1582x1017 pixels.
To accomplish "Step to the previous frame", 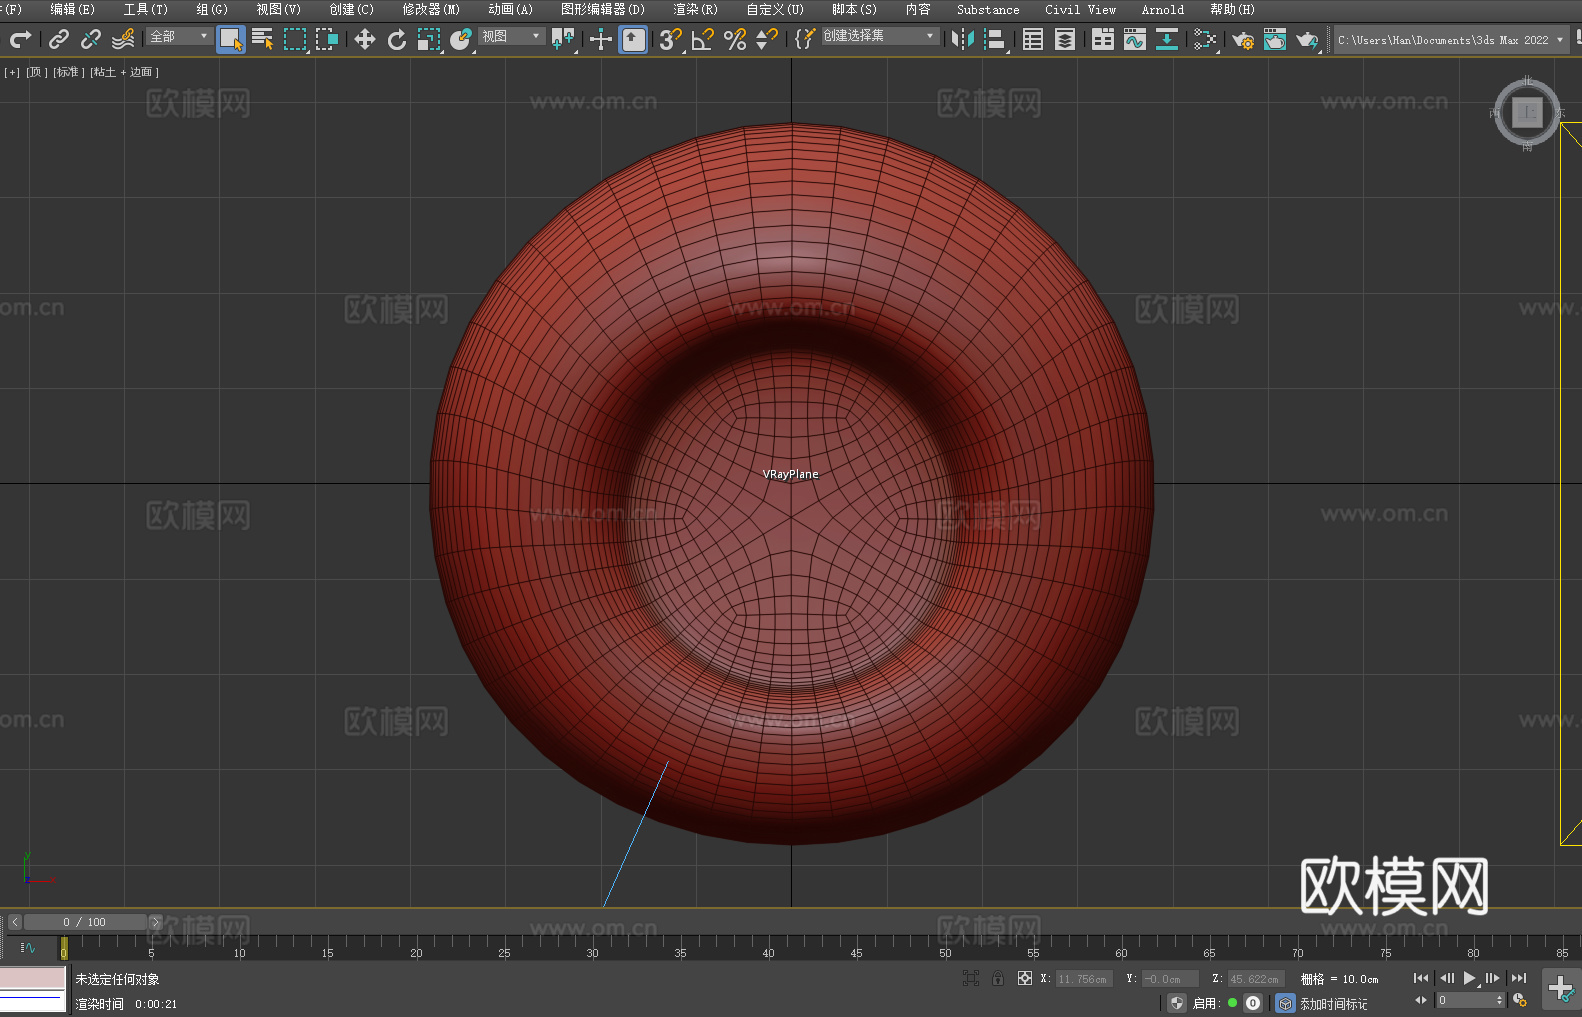I will (1446, 978).
